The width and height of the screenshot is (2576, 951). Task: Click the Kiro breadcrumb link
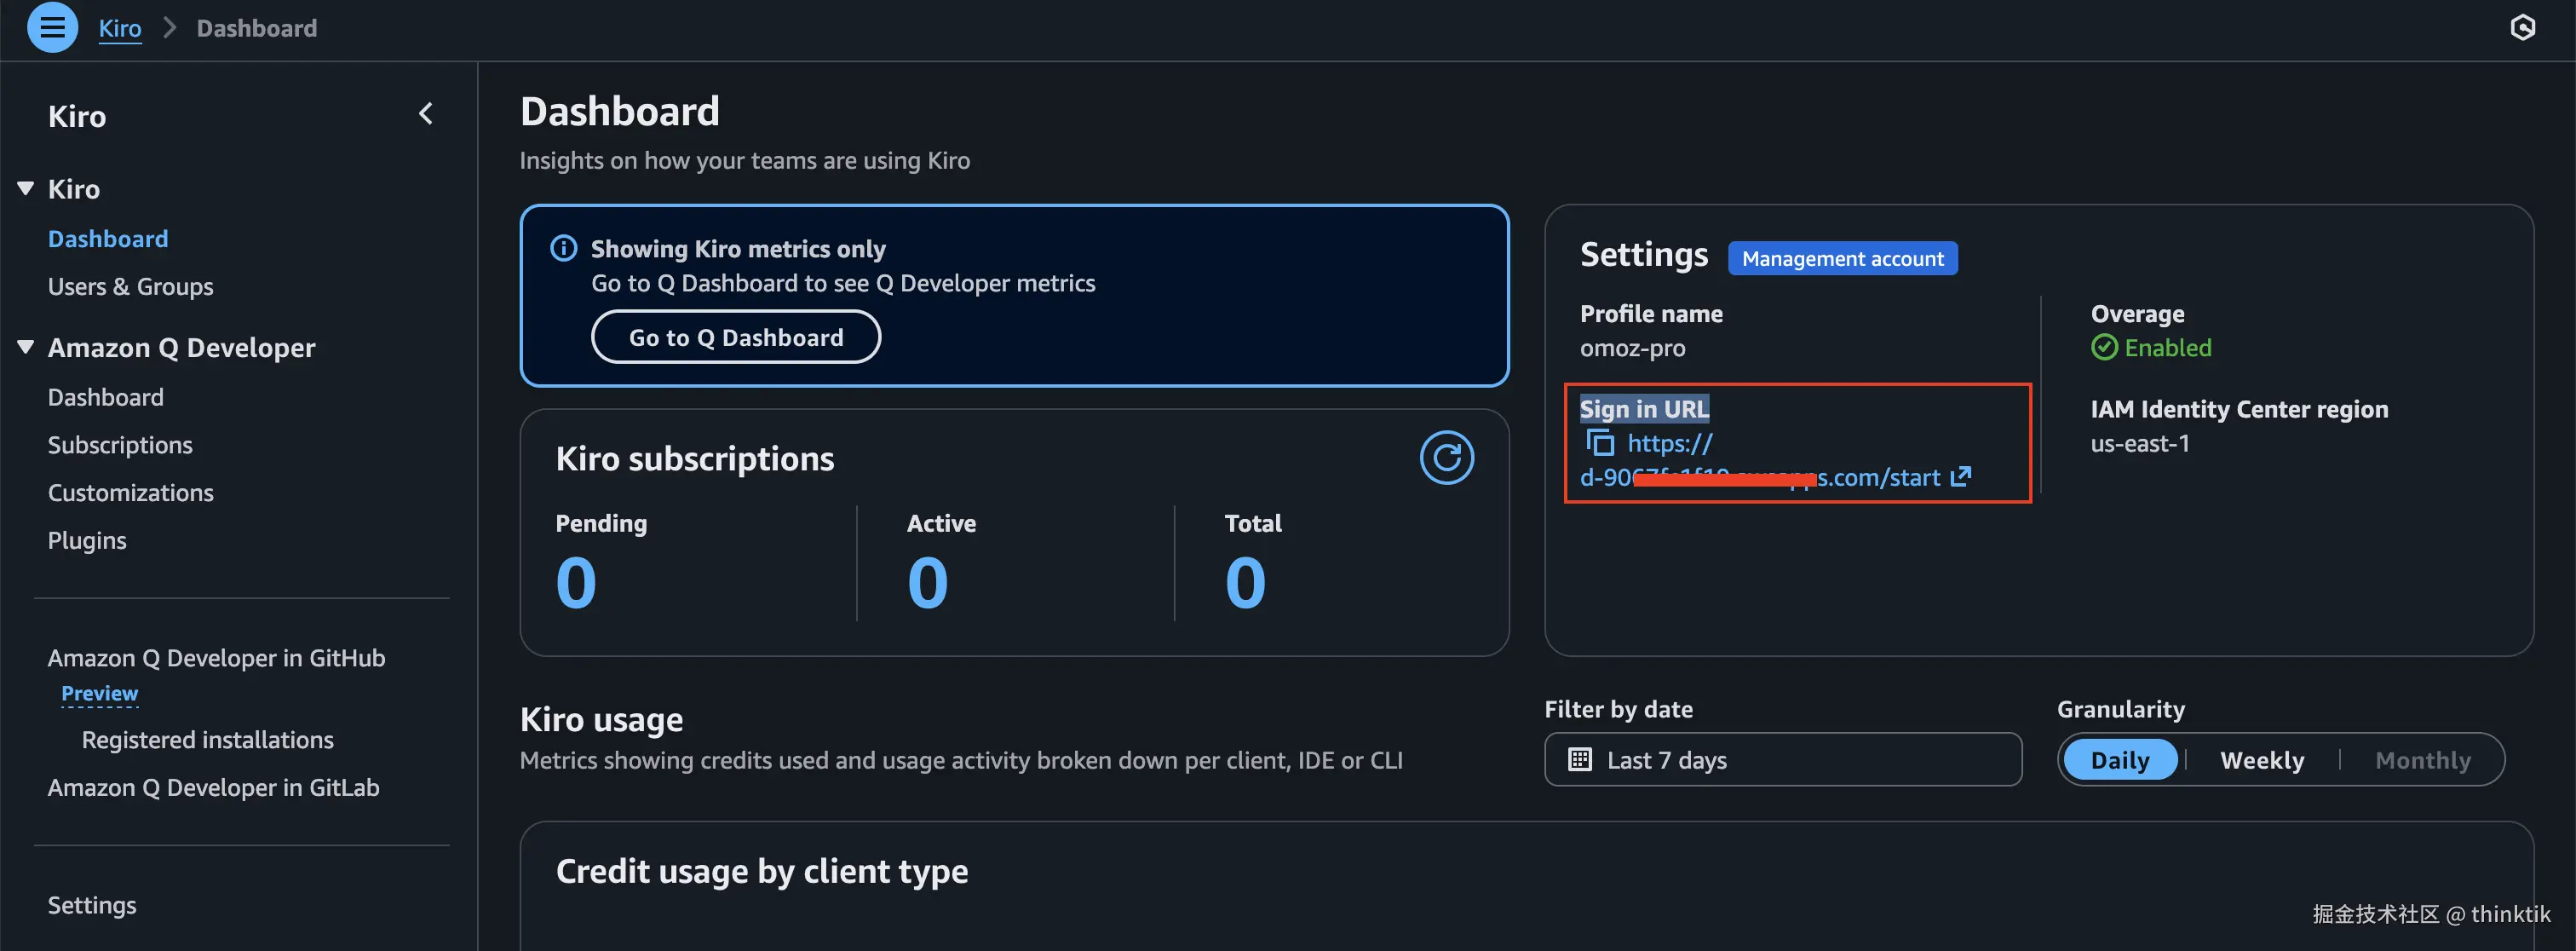pyautogui.click(x=119, y=28)
